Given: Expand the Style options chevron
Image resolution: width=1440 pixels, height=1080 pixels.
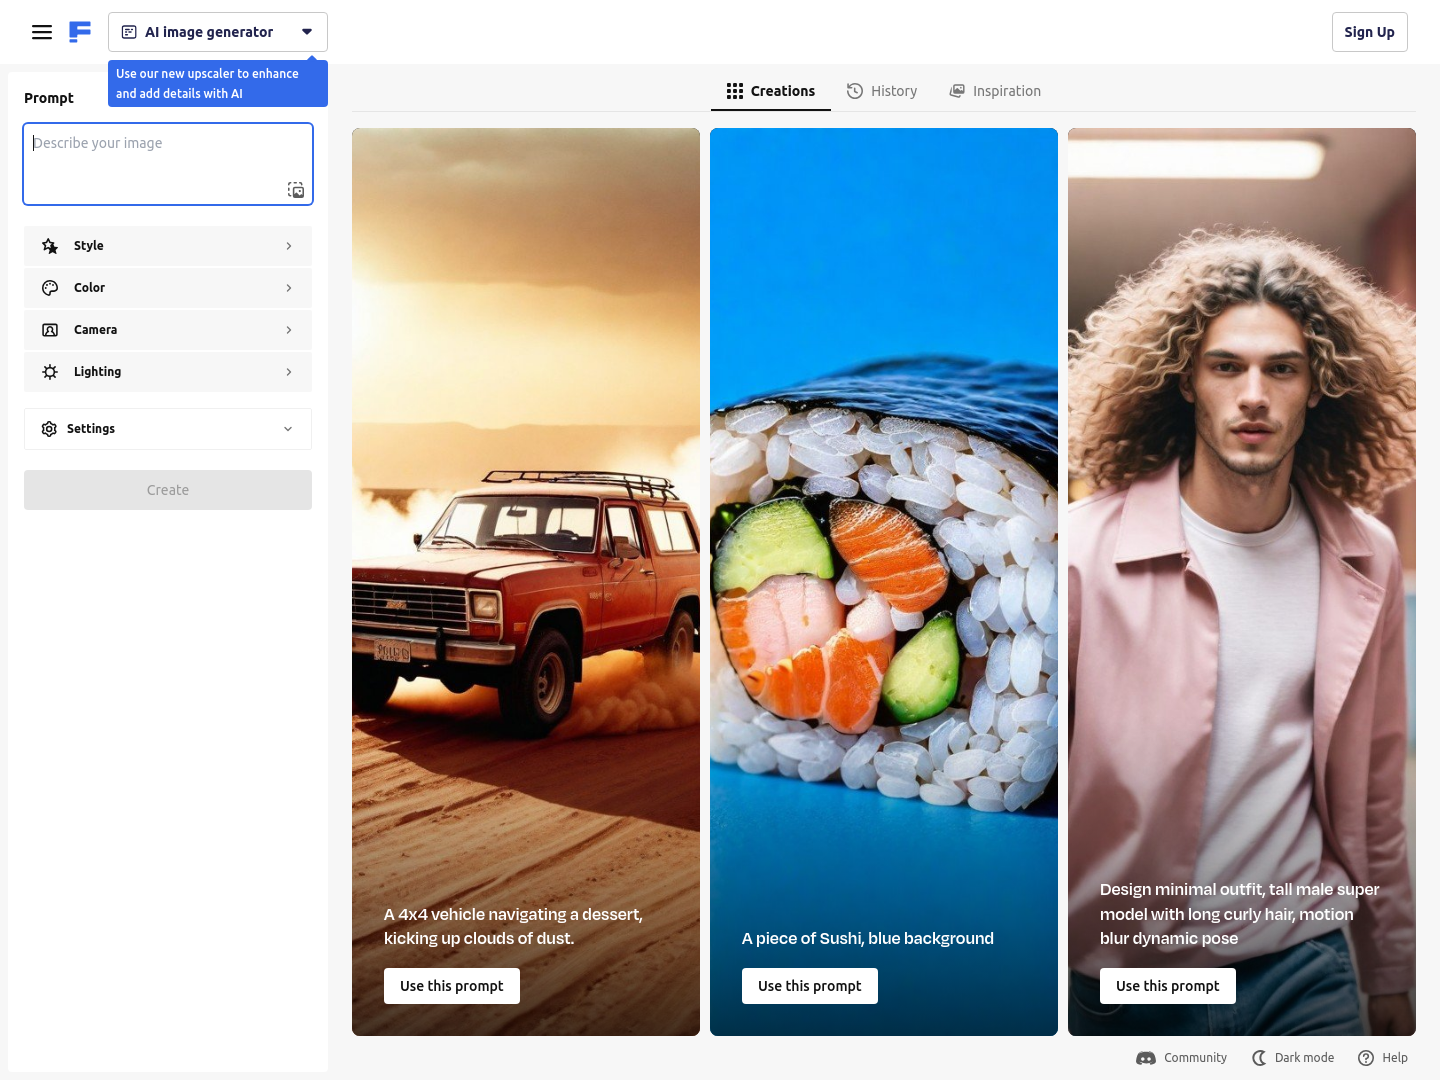Looking at the screenshot, I should pos(289,246).
